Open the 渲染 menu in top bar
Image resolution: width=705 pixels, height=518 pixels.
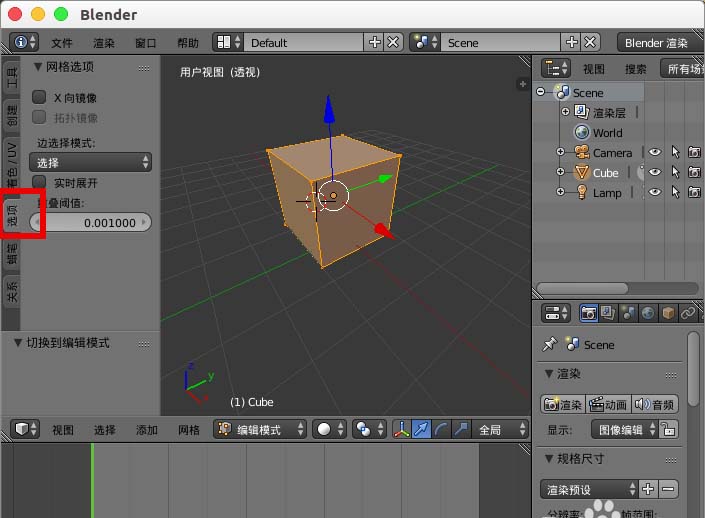104,43
